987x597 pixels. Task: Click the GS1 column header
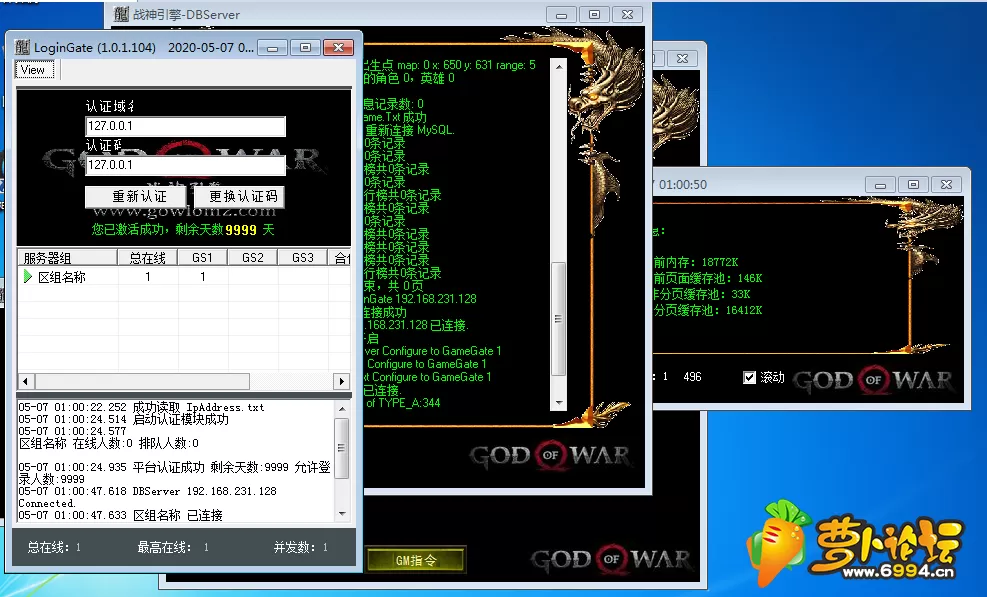click(x=203, y=258)
